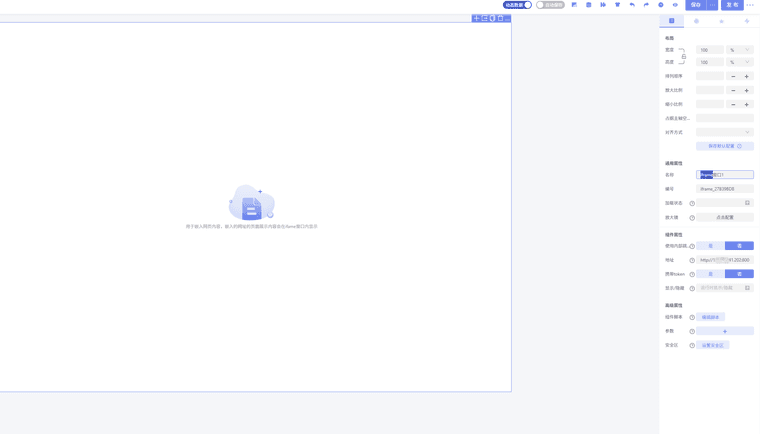
Task: Click the 名称 name input field
Action: [725, 175]
